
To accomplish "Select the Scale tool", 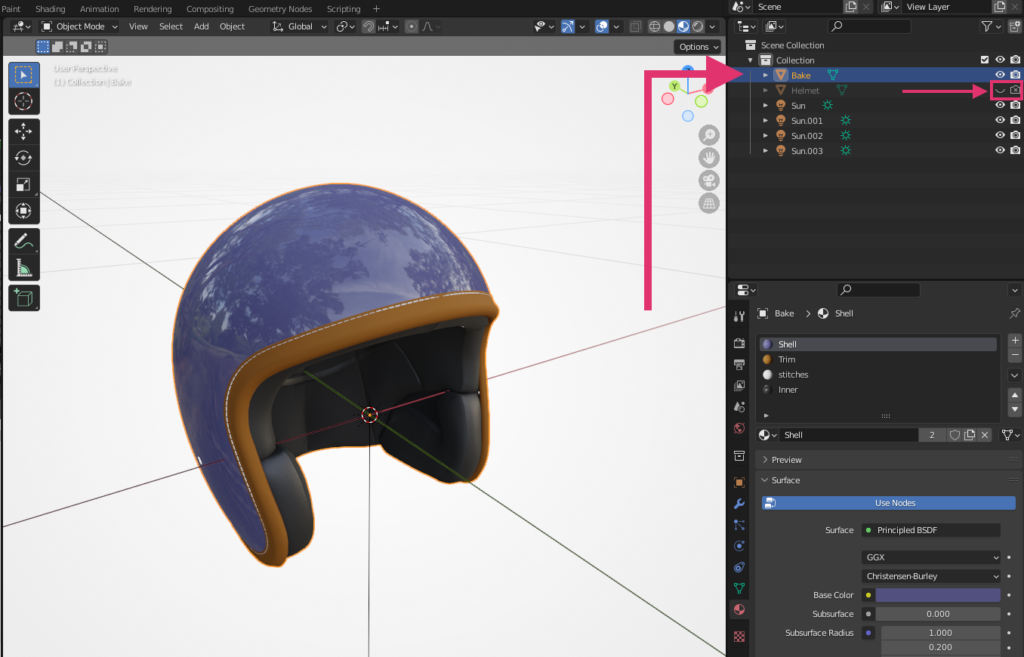I will [x=24, y=185].
